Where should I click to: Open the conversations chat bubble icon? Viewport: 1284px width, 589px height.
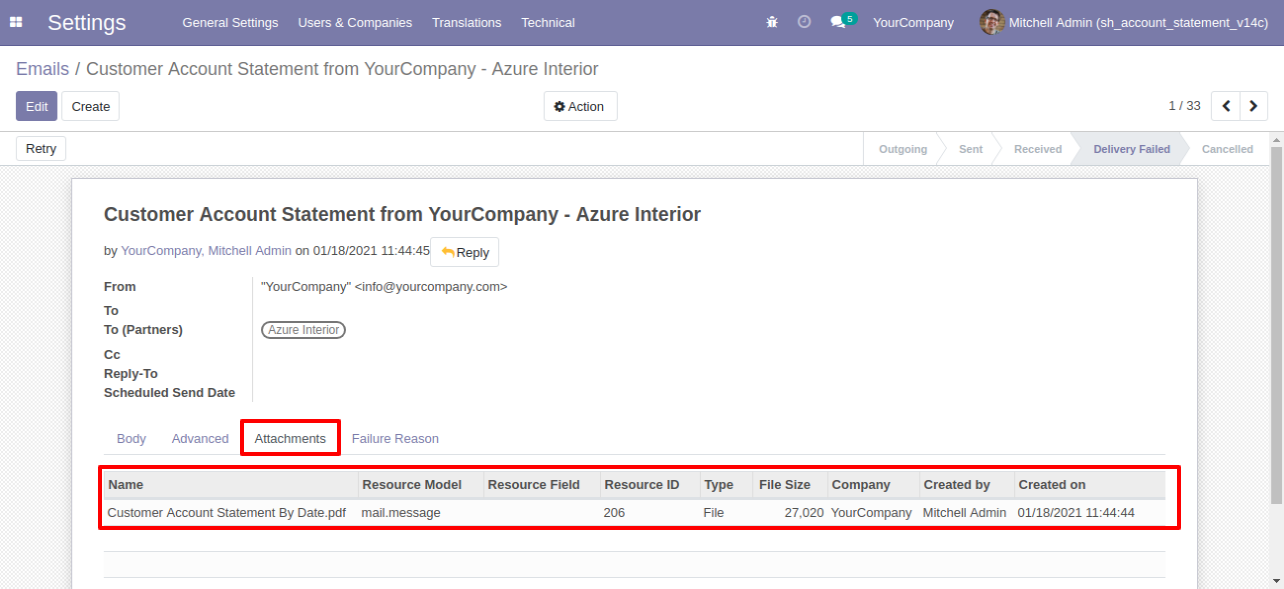(838, 22)
